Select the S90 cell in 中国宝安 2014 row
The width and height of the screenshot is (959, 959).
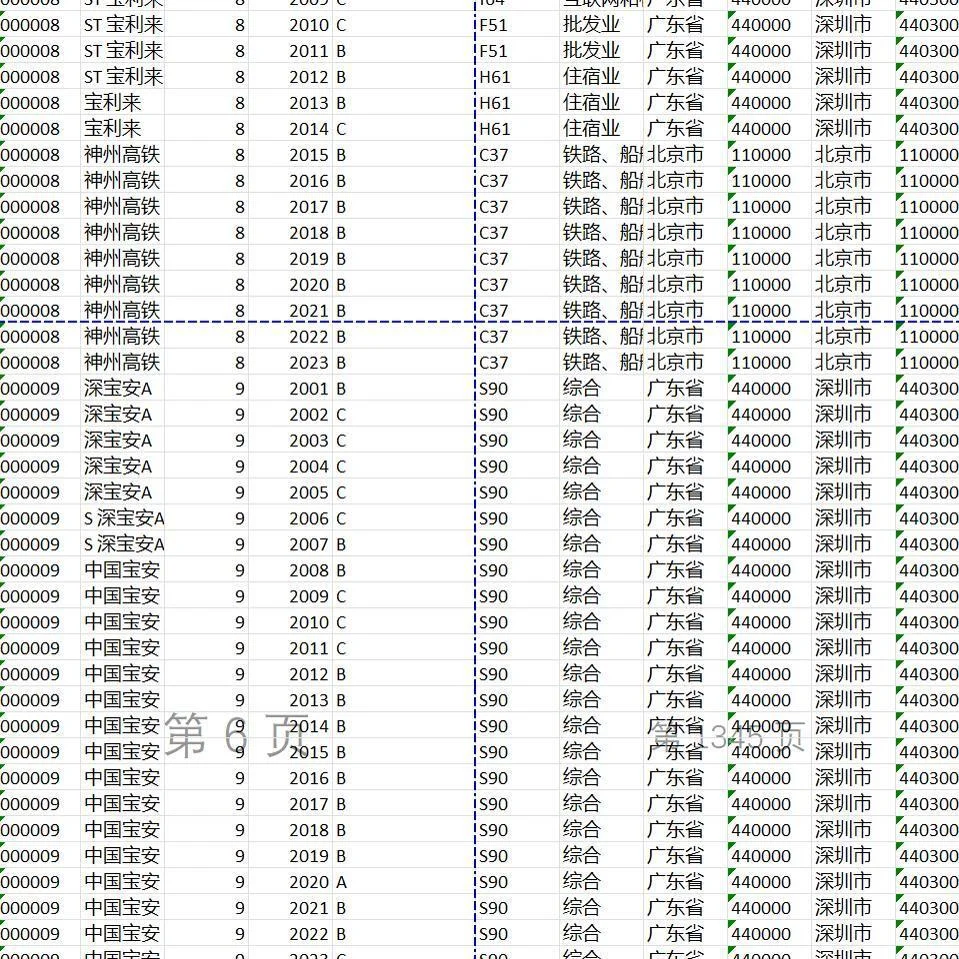coord(517,726)
